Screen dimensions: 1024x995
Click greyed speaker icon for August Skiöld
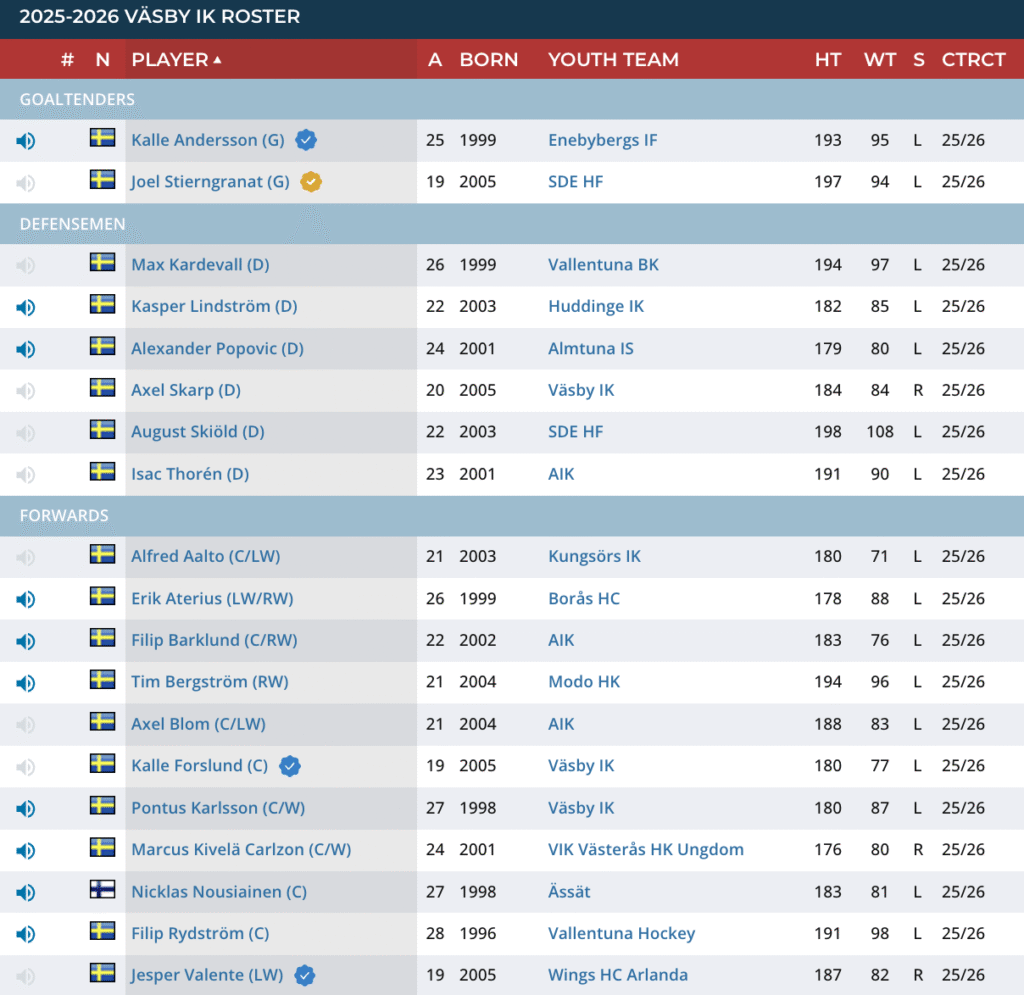pyautogui.click(x=25, y=433)
